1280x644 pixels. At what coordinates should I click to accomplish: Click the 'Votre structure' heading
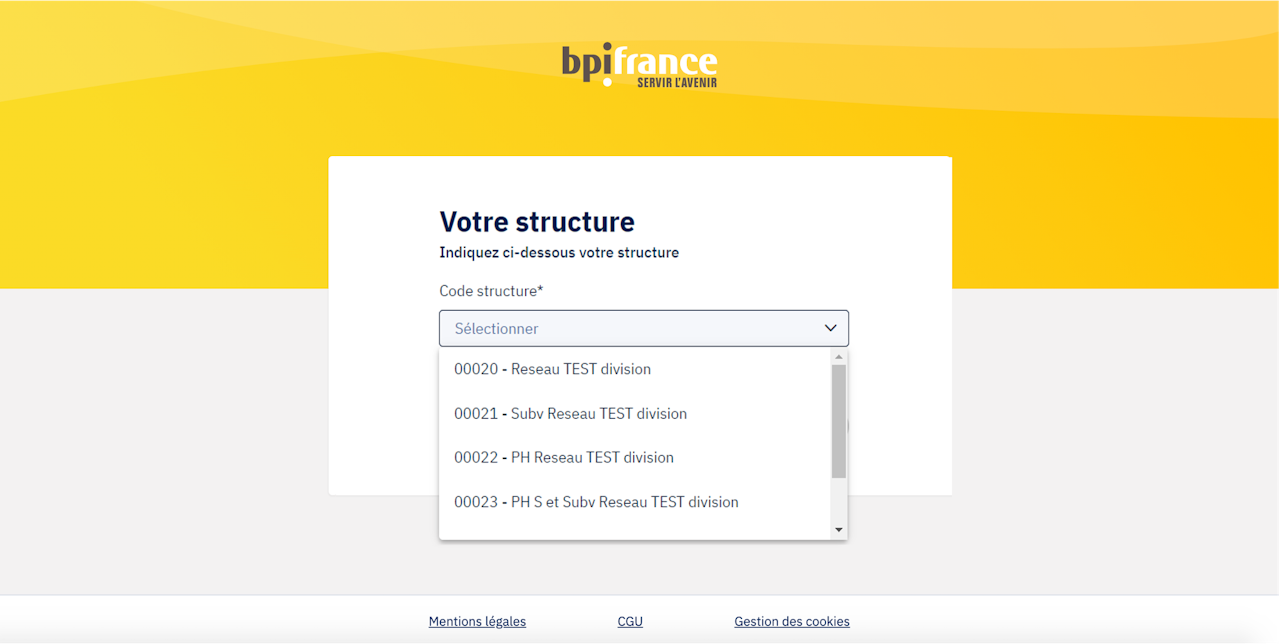[x=537, y=221]
